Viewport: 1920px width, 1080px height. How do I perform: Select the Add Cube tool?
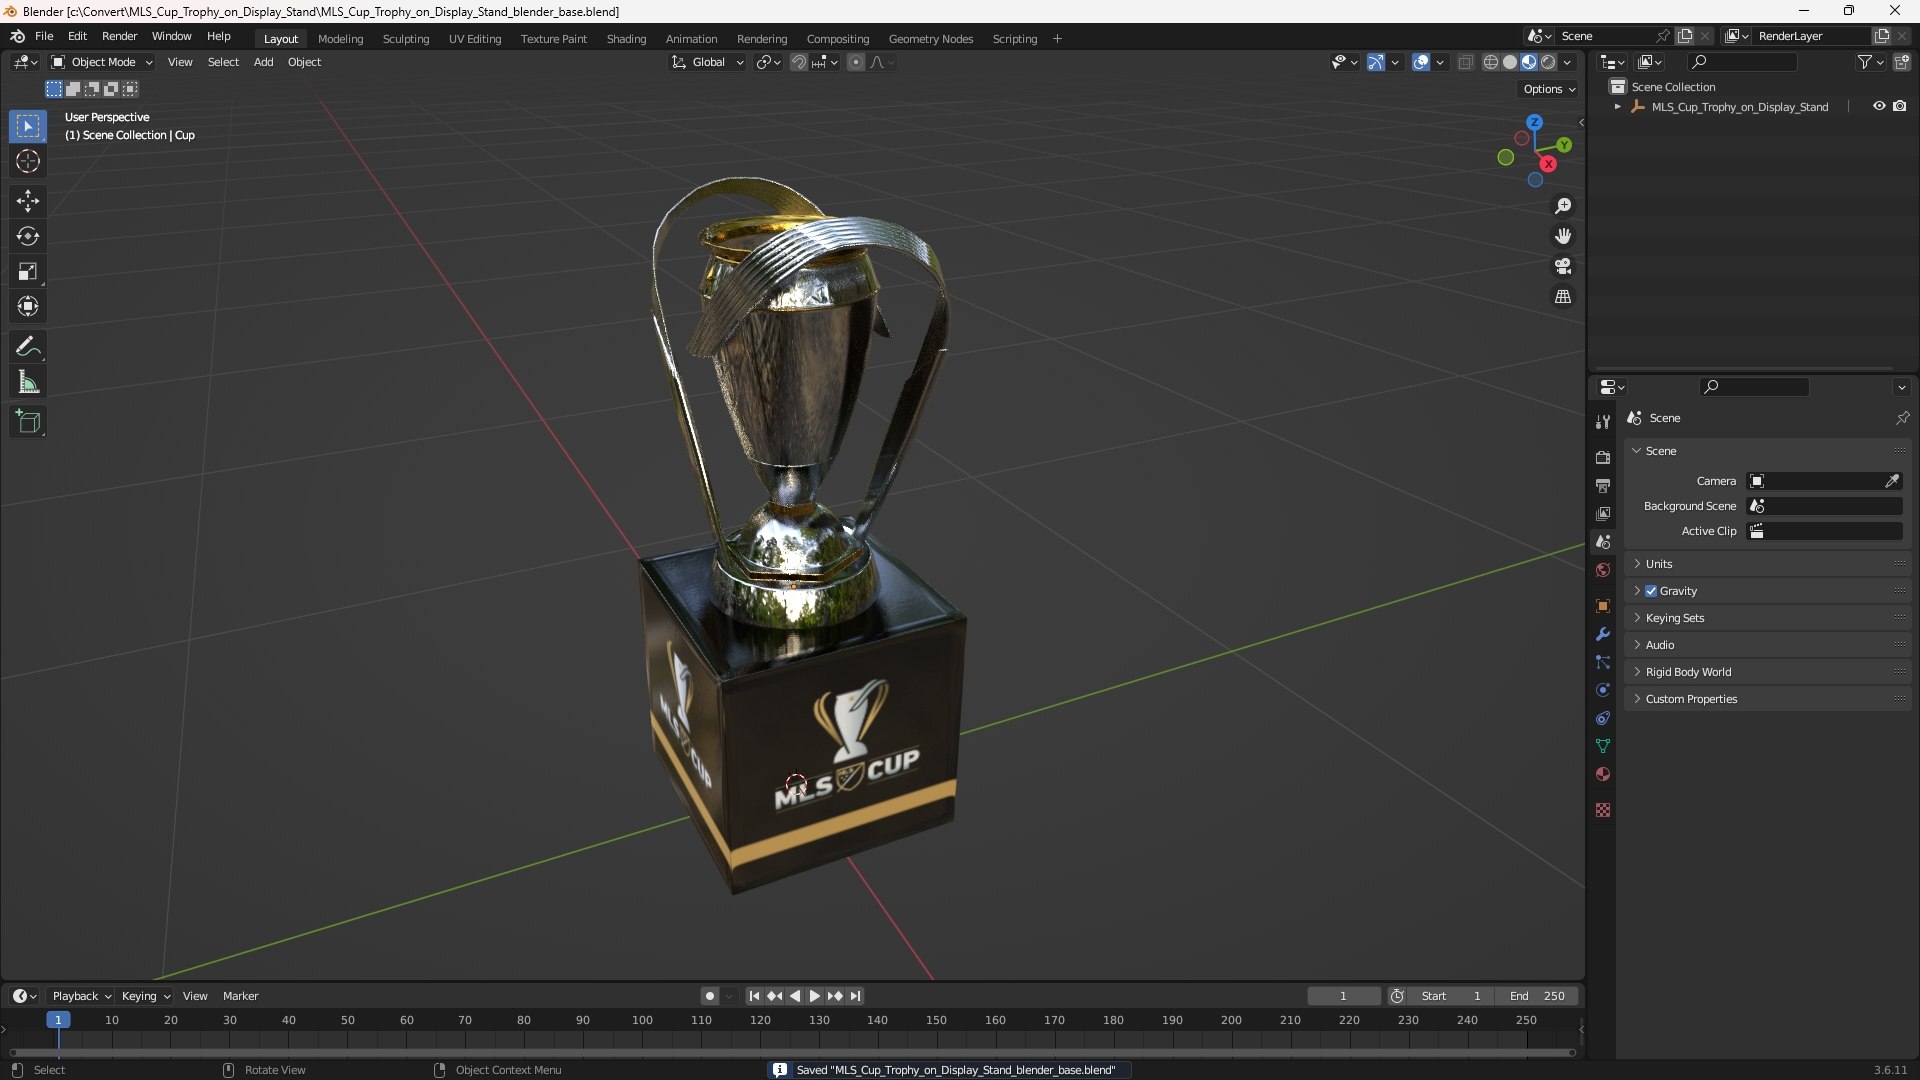click(28, 422)
